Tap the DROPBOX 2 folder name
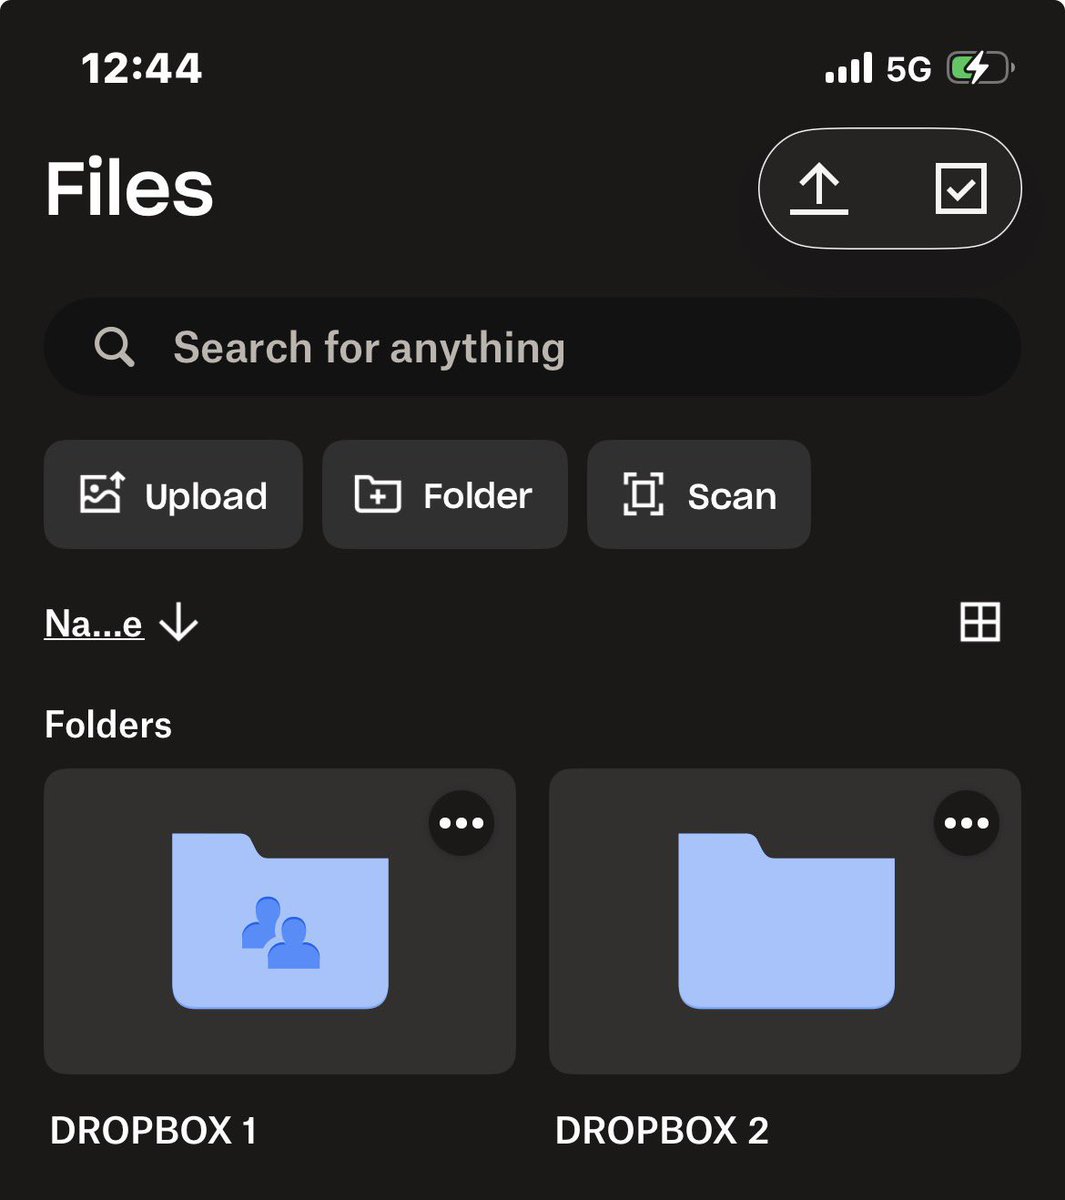This screenshot has height=1200, width=1065. tap(662, 1131)
